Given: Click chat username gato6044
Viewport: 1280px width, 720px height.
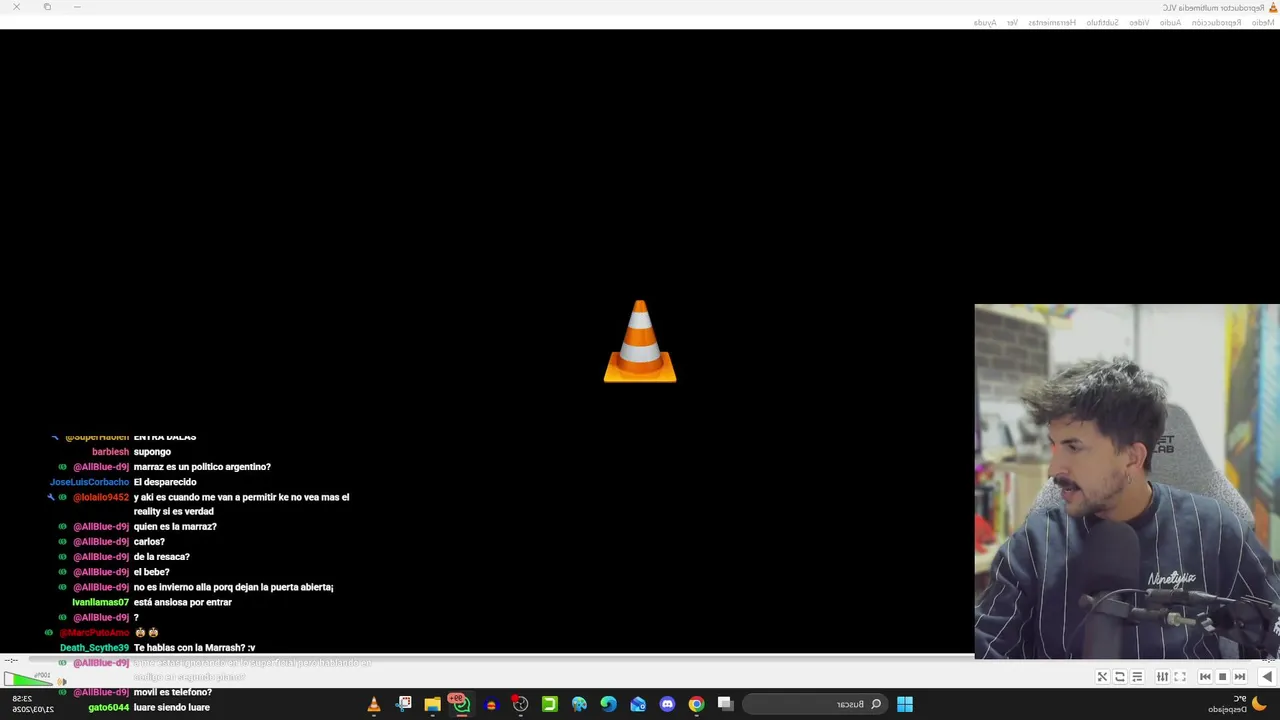Looking at the screenshot, I should [x=109, y=707].
